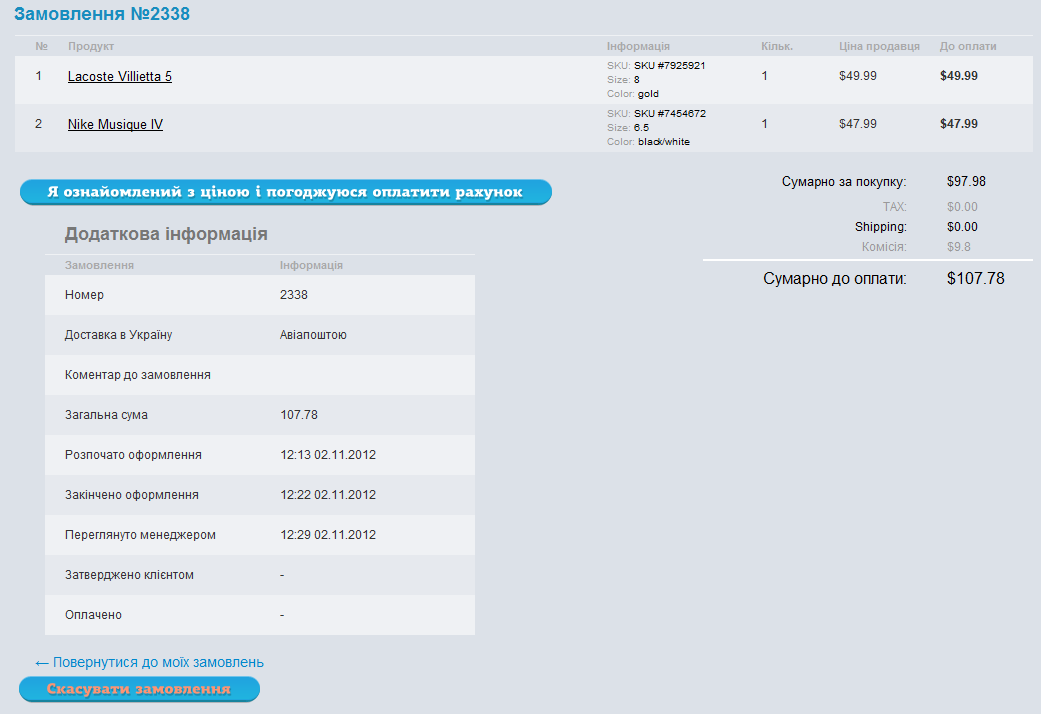Click the Номер row value 2338
The height and width of the screenshot is (714, 1041).
click(x=293, y=295)
